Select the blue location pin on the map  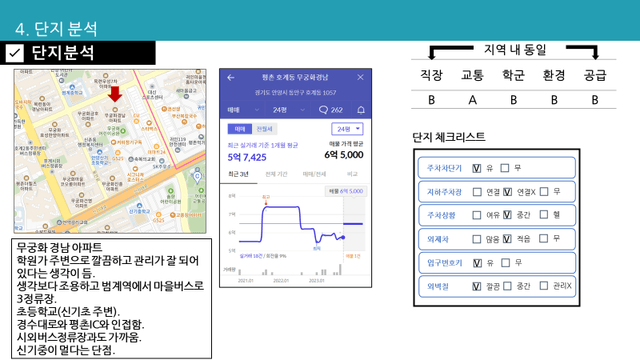pos(198,178)
